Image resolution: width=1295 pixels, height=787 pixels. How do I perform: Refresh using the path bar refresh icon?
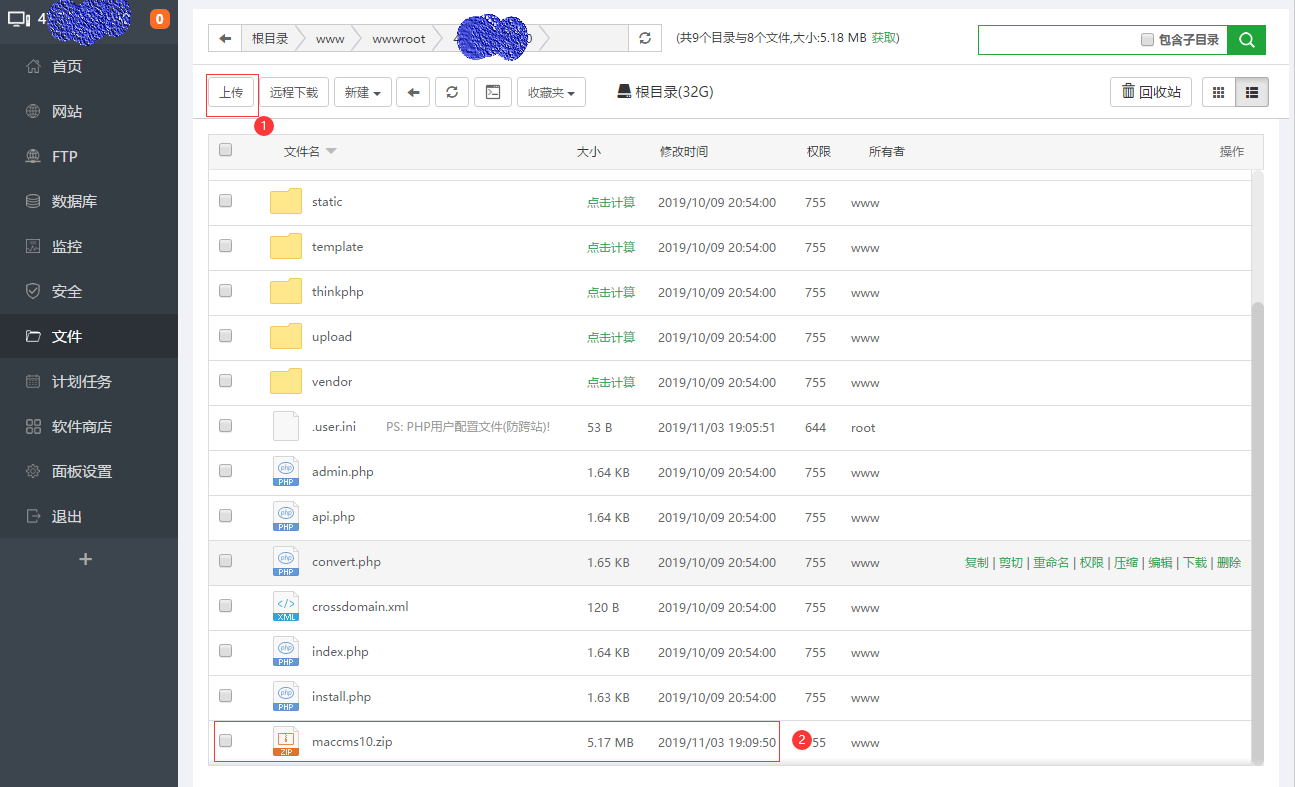(x=645, y=38)
